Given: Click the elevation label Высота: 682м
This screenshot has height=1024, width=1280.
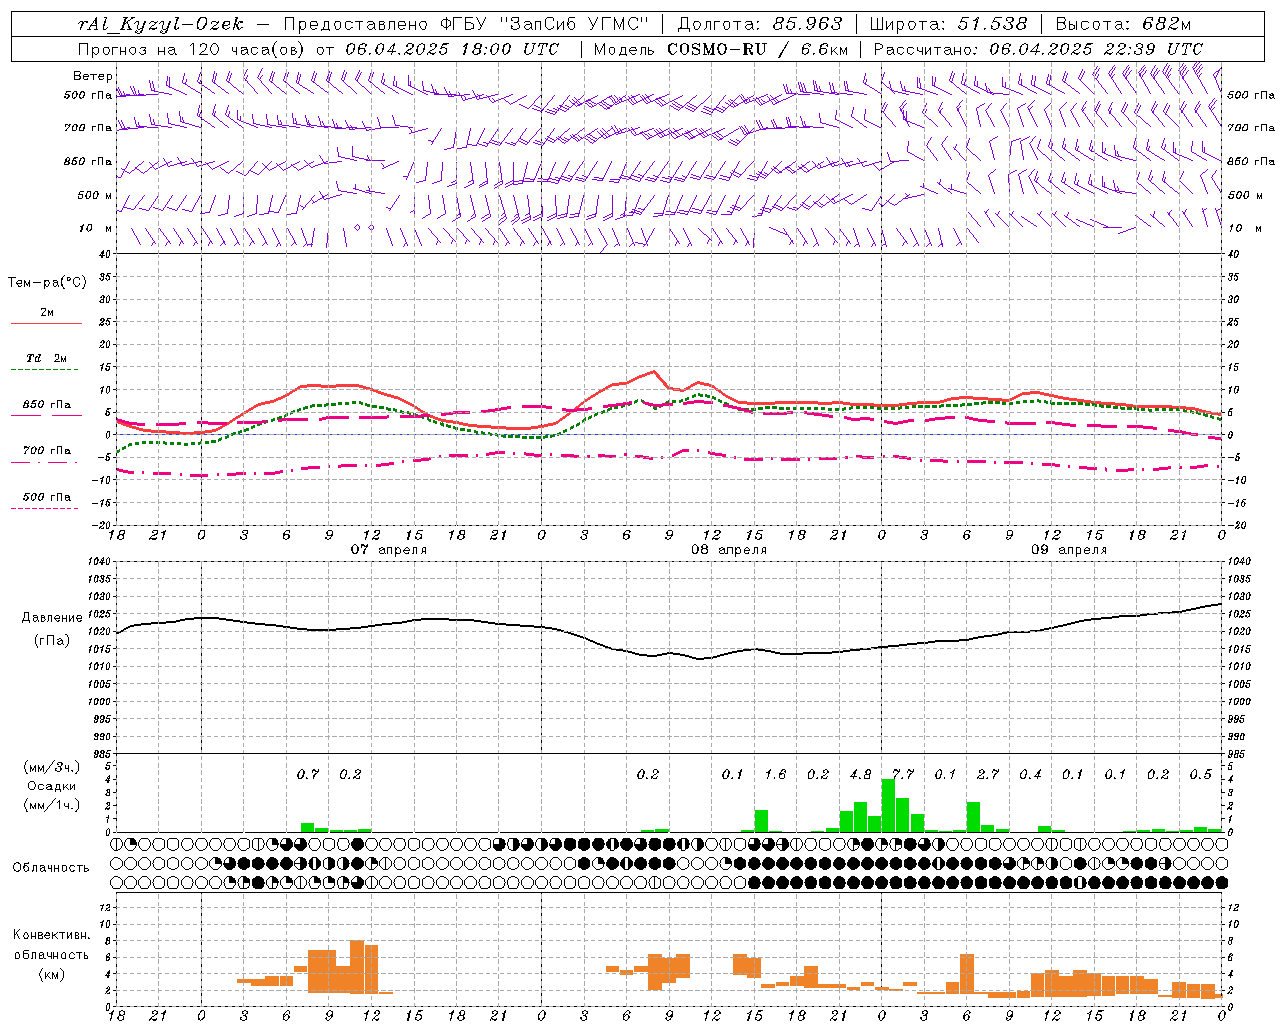Looking at the screenshot, I should pyautogui.click(x=1123, y=24).
